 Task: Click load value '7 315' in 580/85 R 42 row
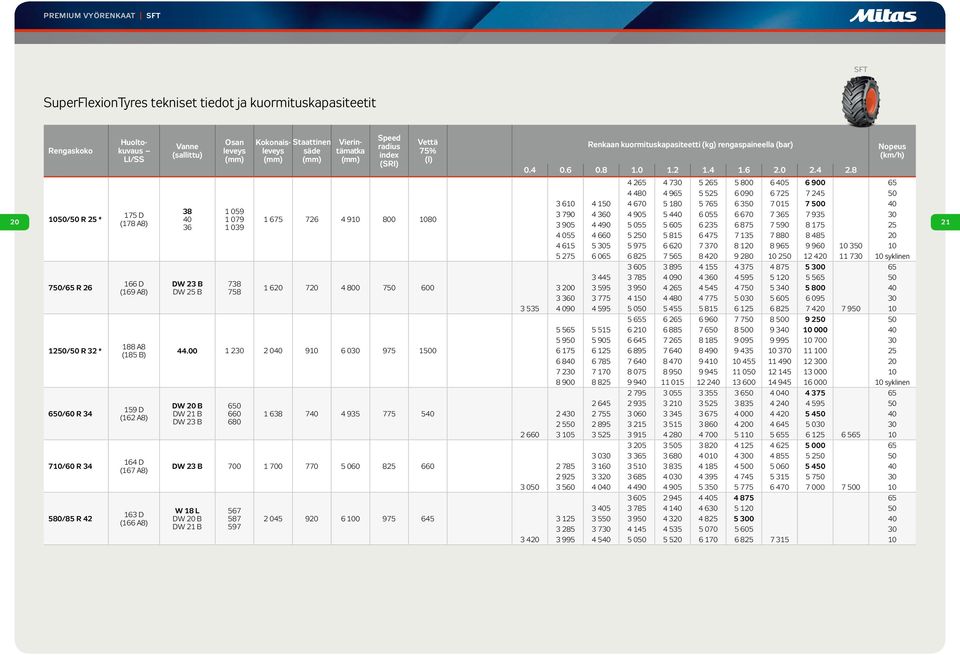(x=779, y=540)
